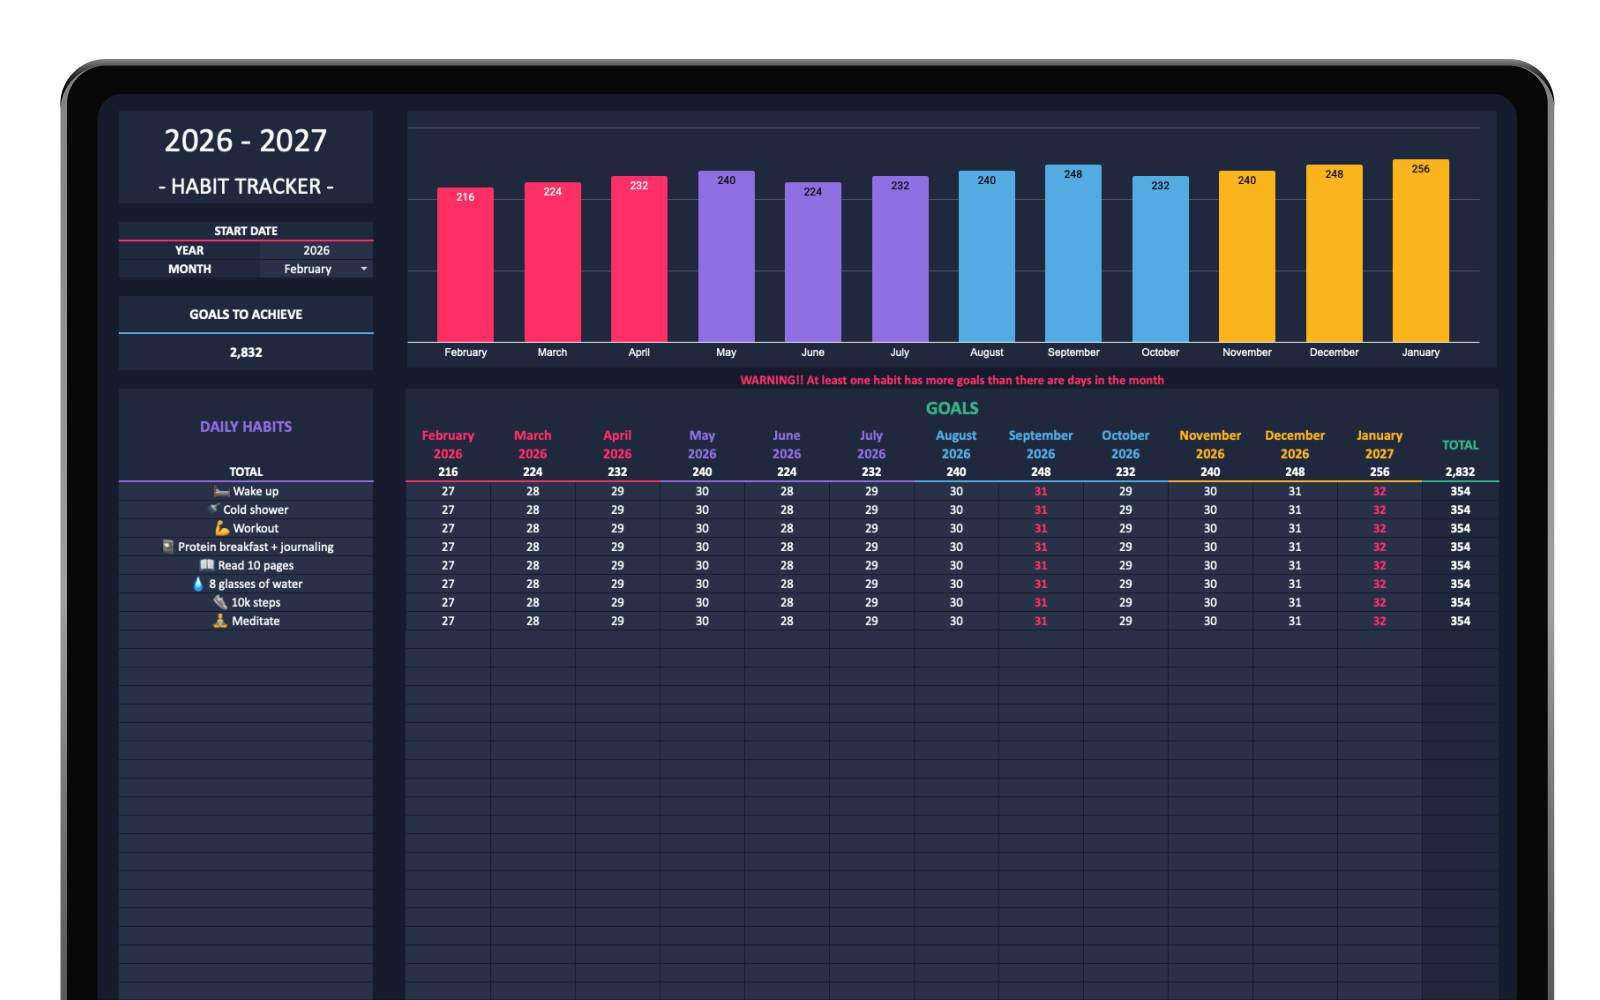Viewport: 1600px width, 1000px height.
Task: Click the Cold shower July goal 29
Action: pos(871,509)
